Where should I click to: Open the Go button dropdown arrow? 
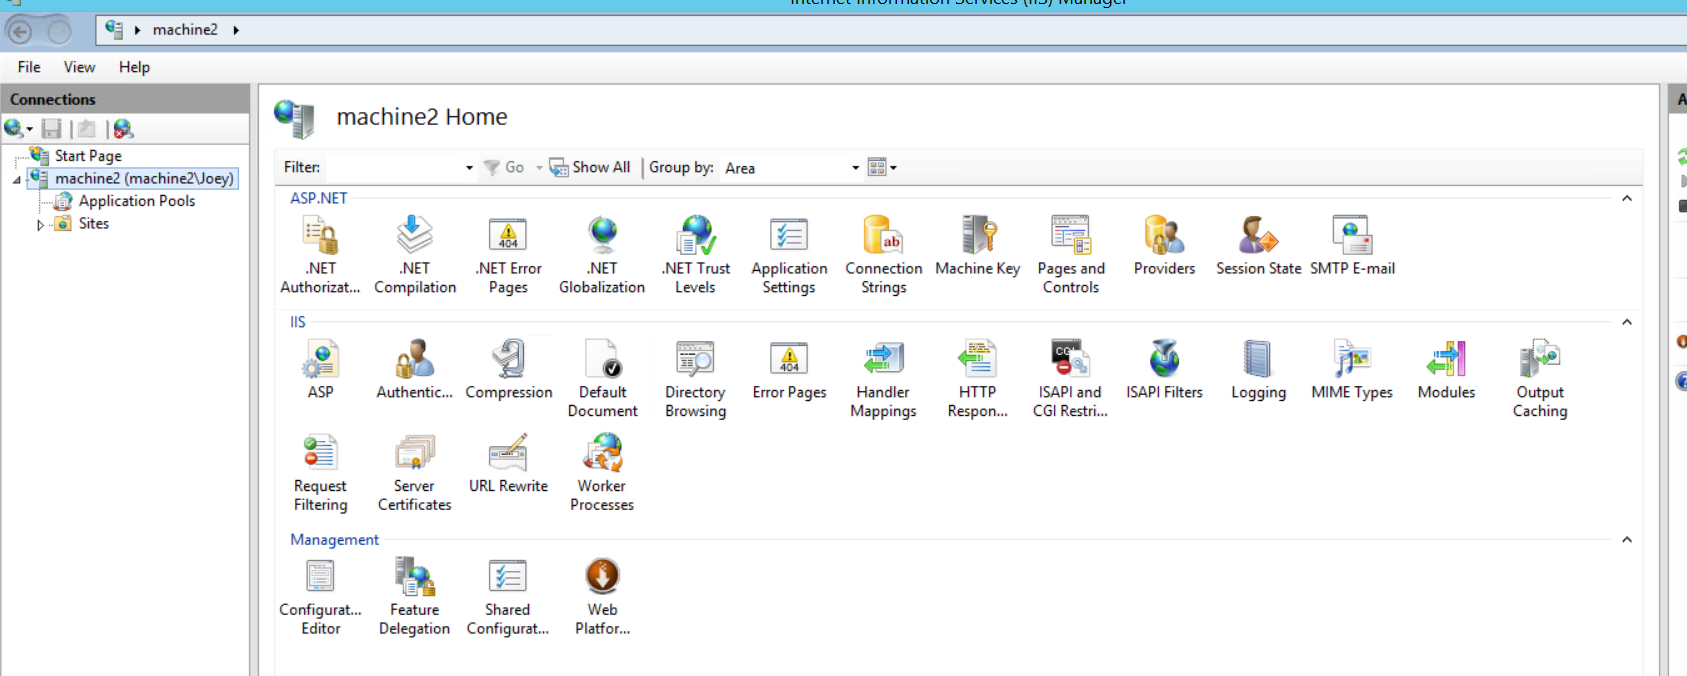(539, 168)
